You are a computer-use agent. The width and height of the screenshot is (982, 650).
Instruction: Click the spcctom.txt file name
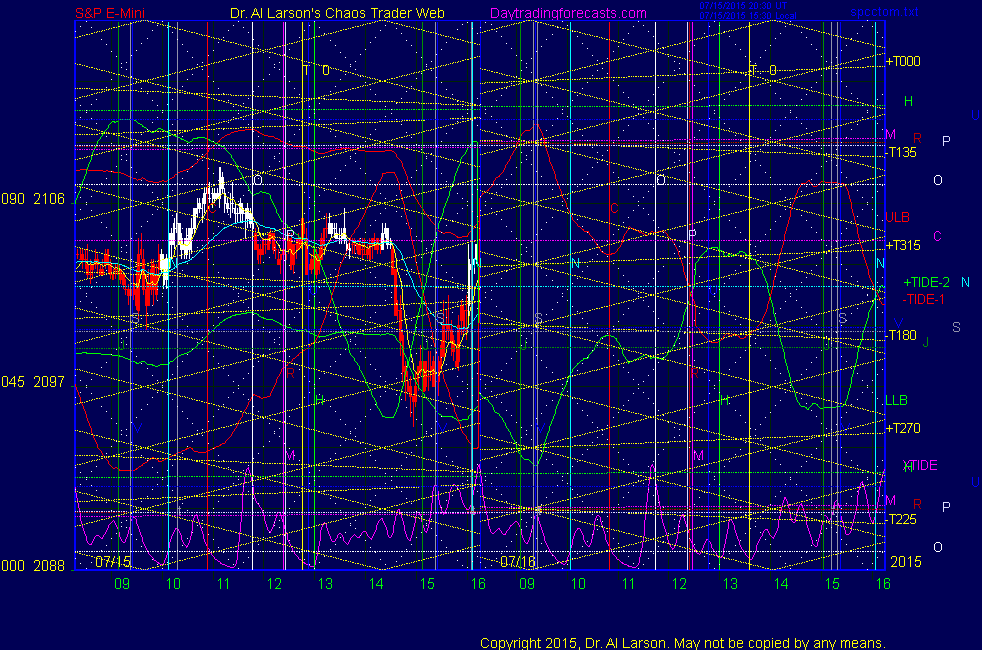pyautogui.click(x=884, y=12)
